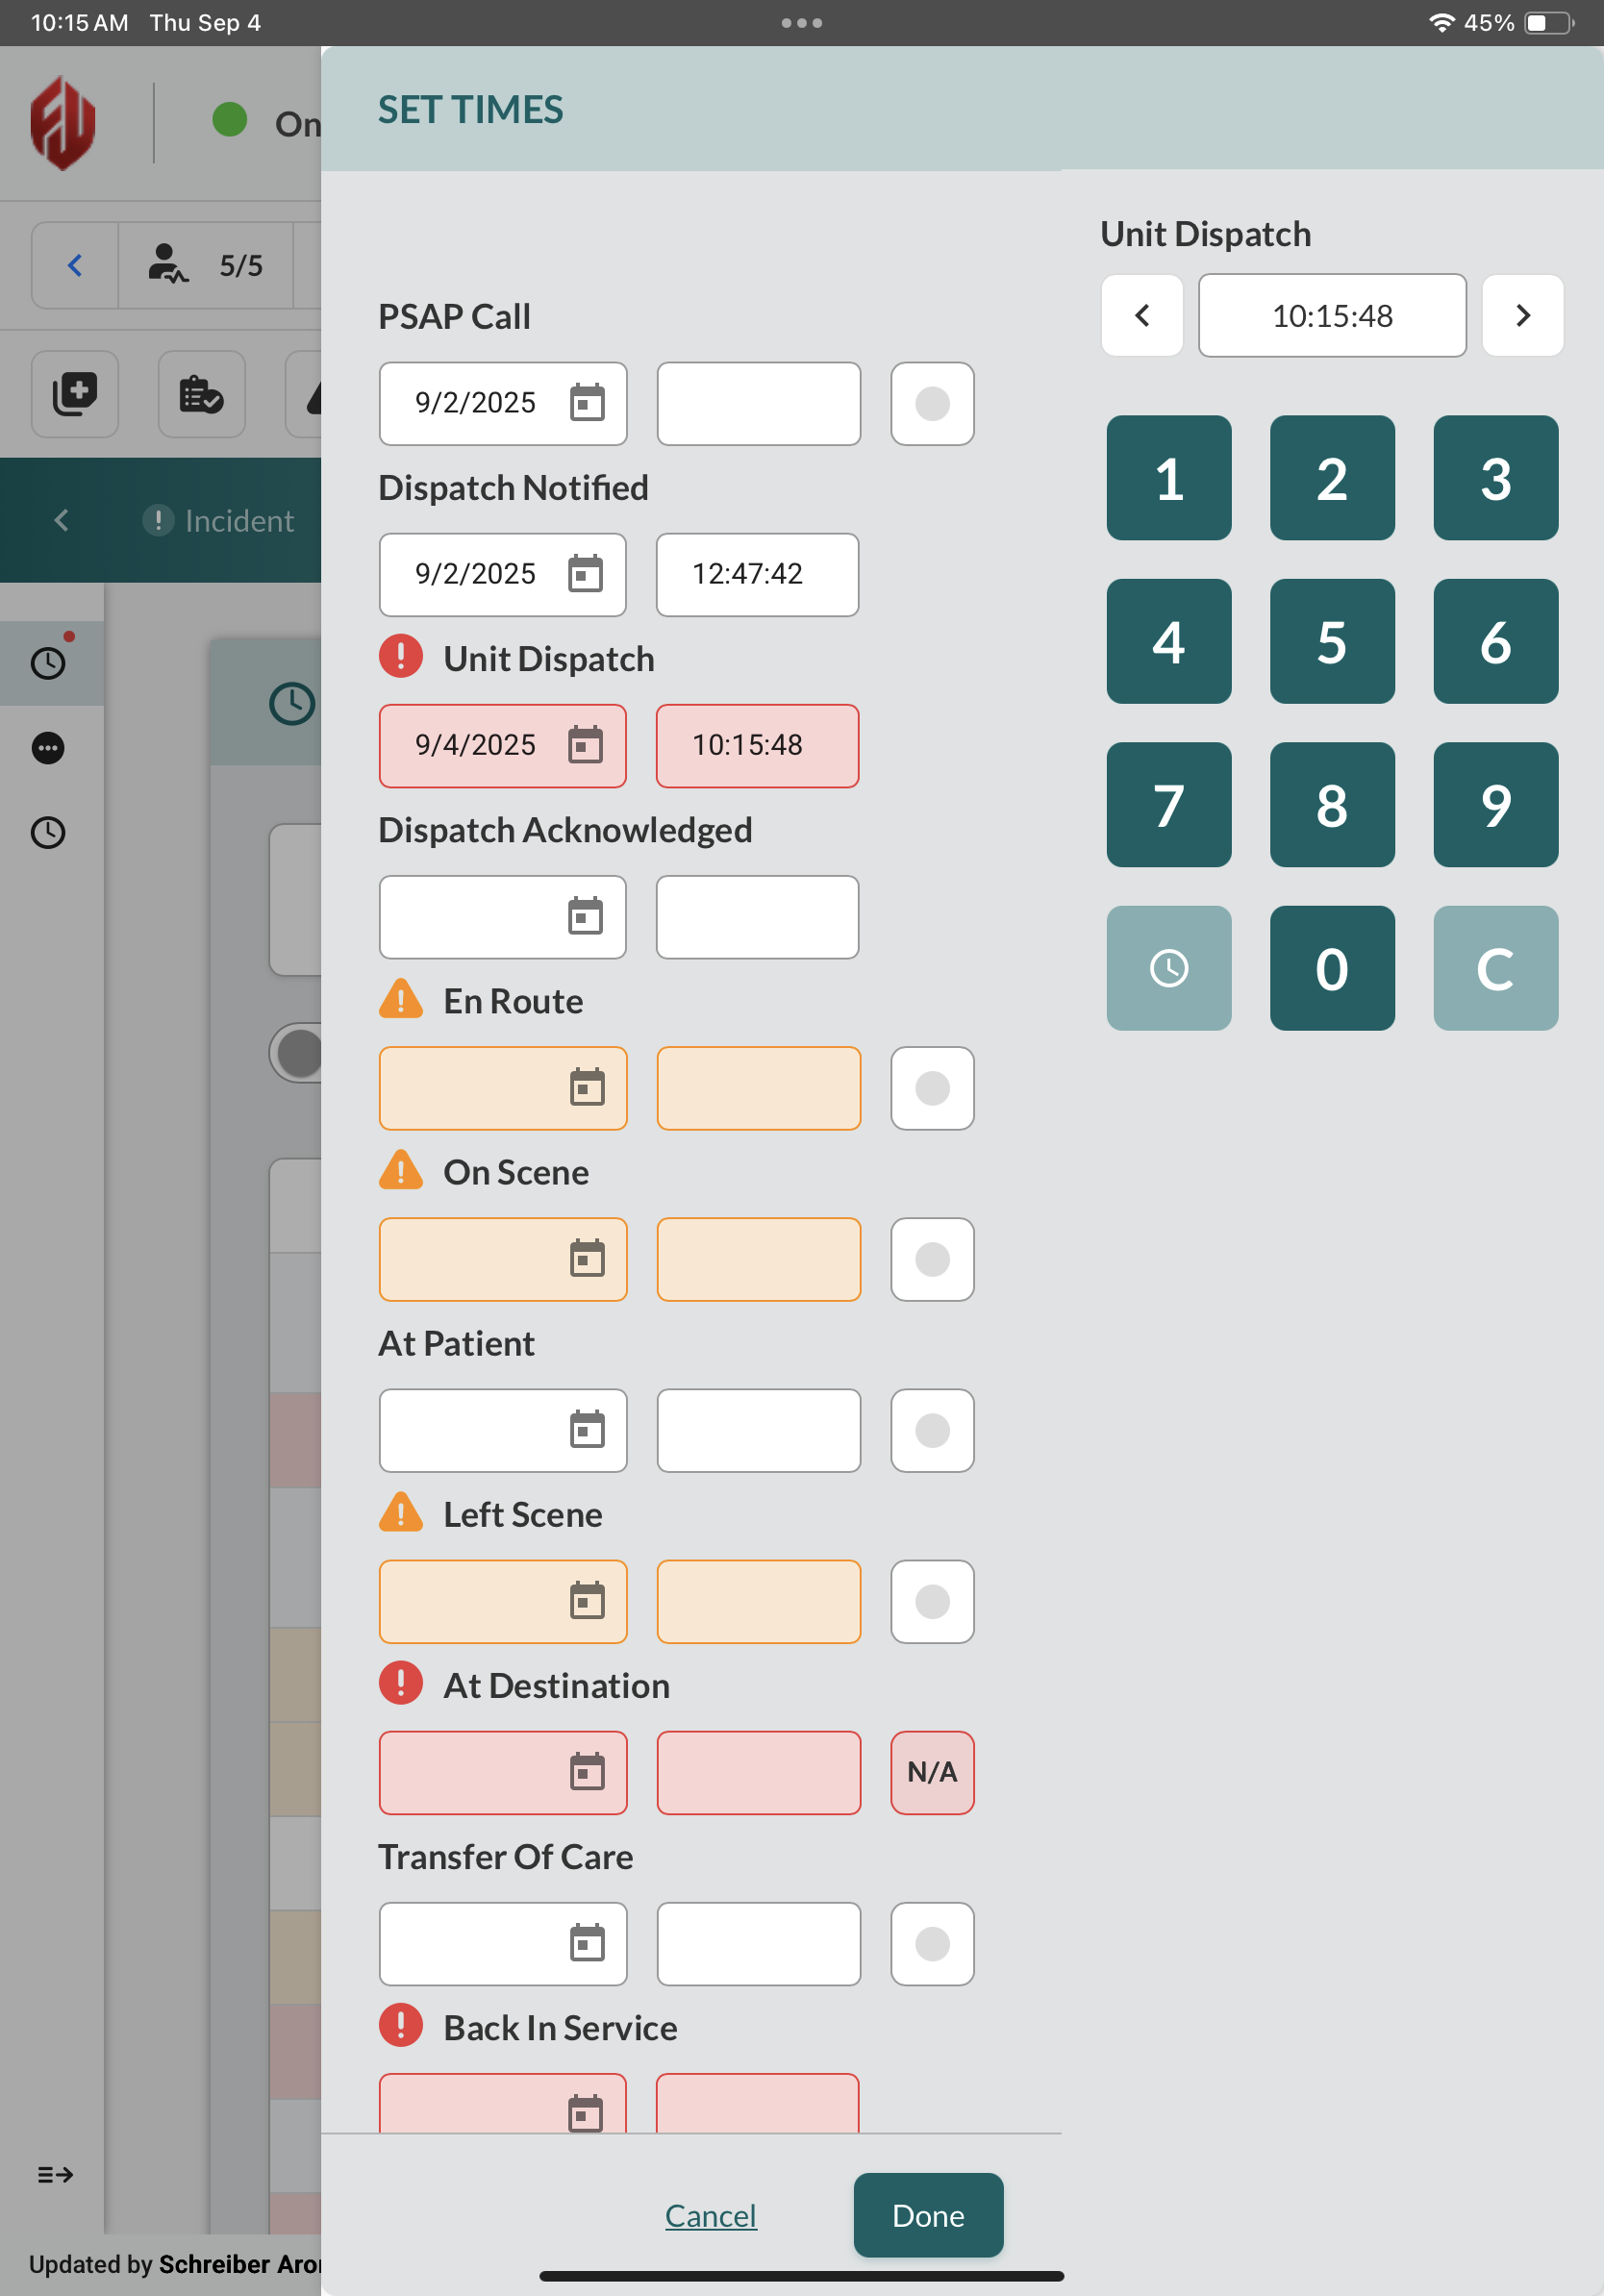Go back with the blue chevron
This screenshot has width=1604, height=2296.
click(75, 266)
